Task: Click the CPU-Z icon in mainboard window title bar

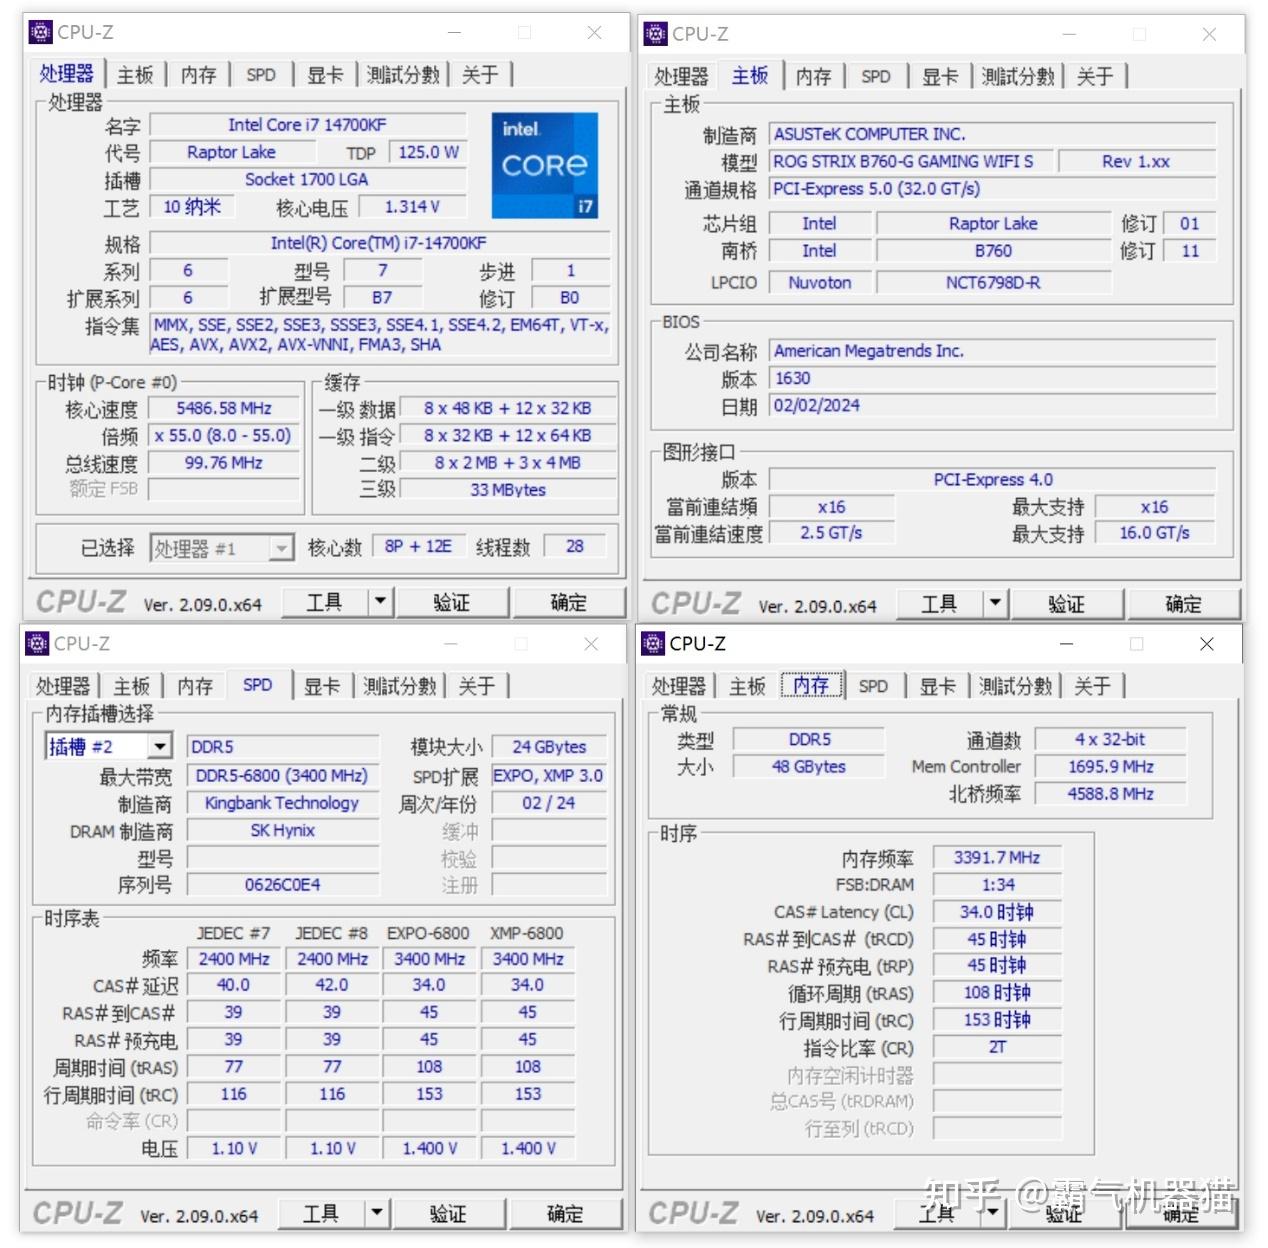Action: coord(654,33)
